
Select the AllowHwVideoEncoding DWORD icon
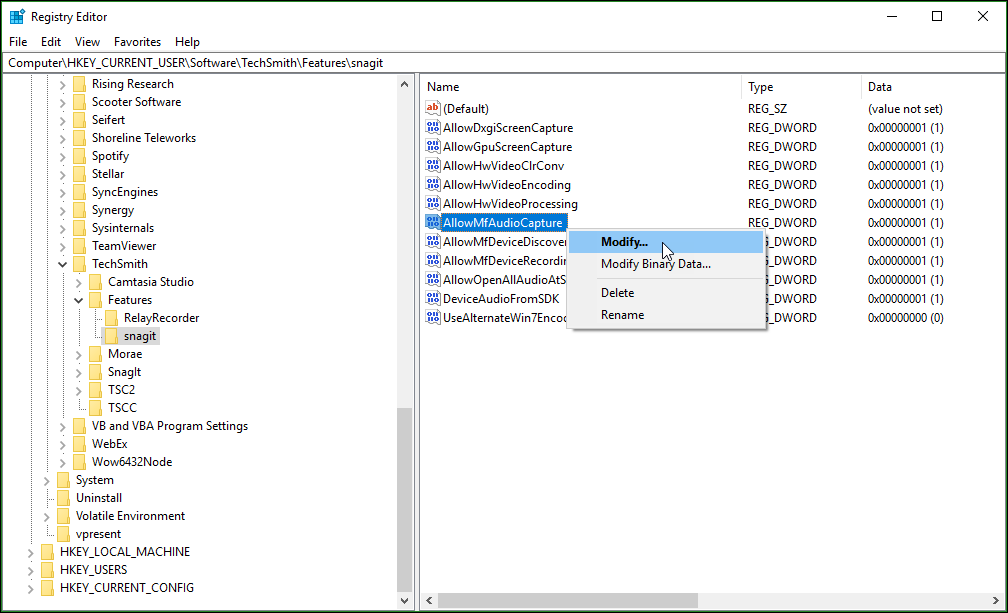(x=433, y=185)
